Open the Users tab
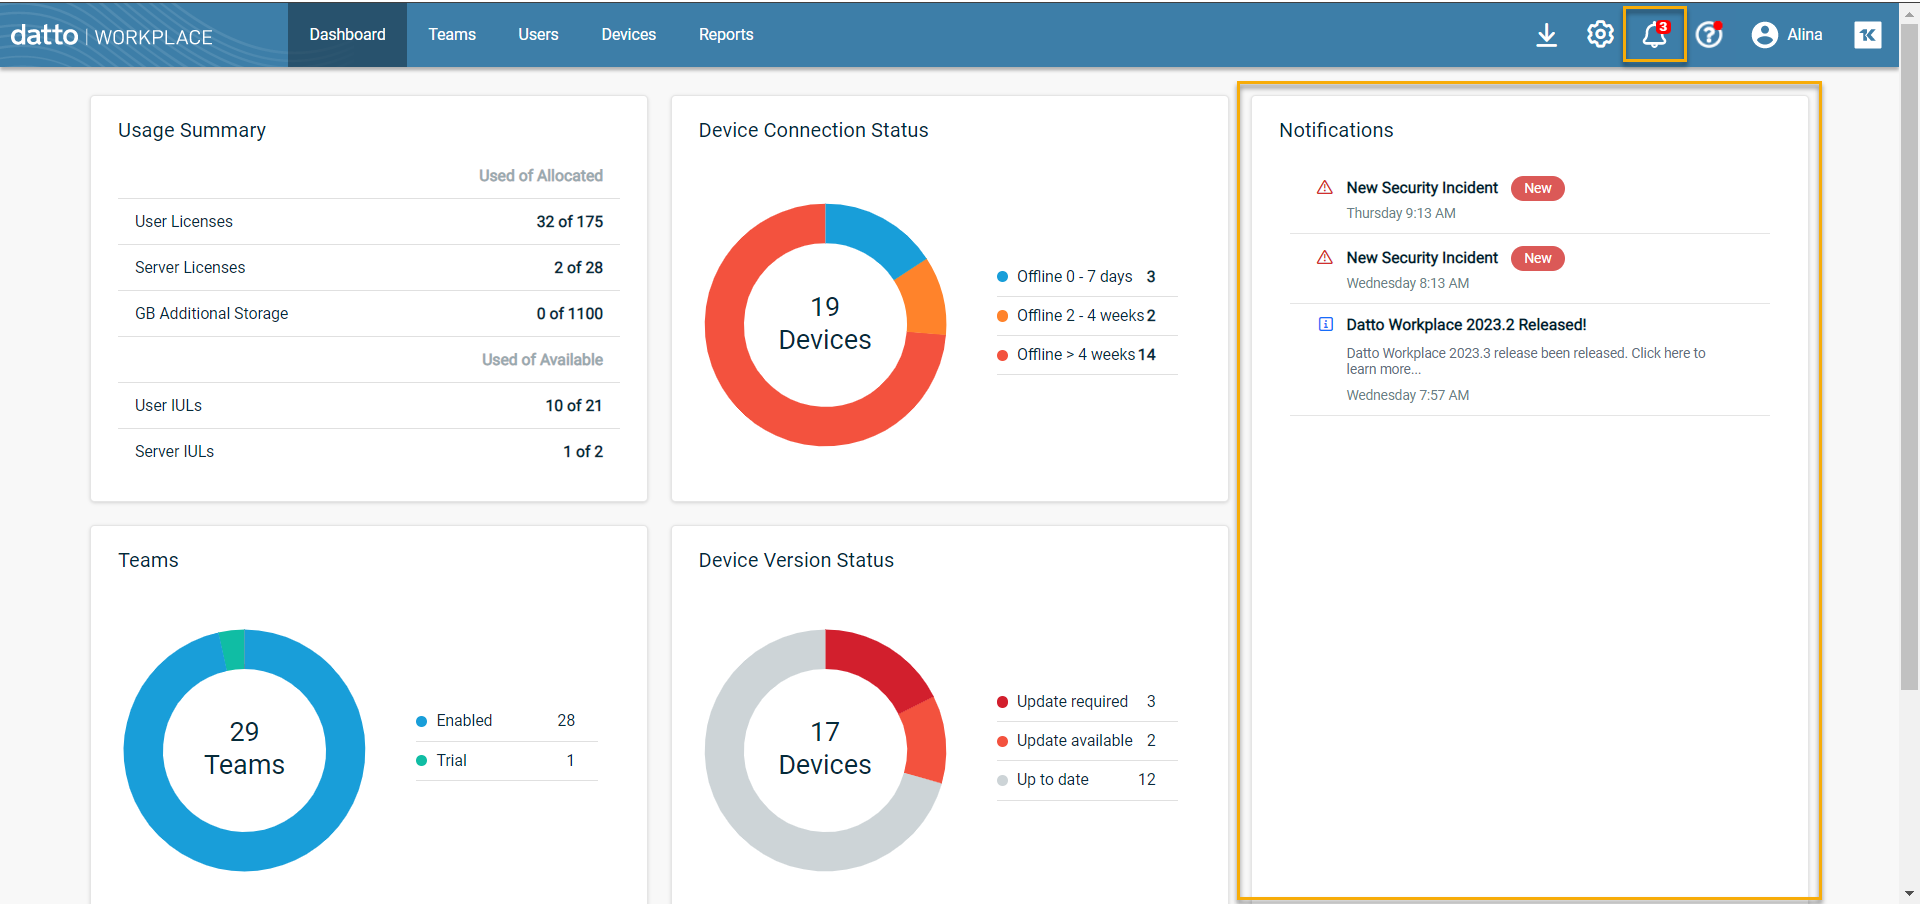Image resolution: width=1920 pixels, height=904 pixels. [538, 35]
